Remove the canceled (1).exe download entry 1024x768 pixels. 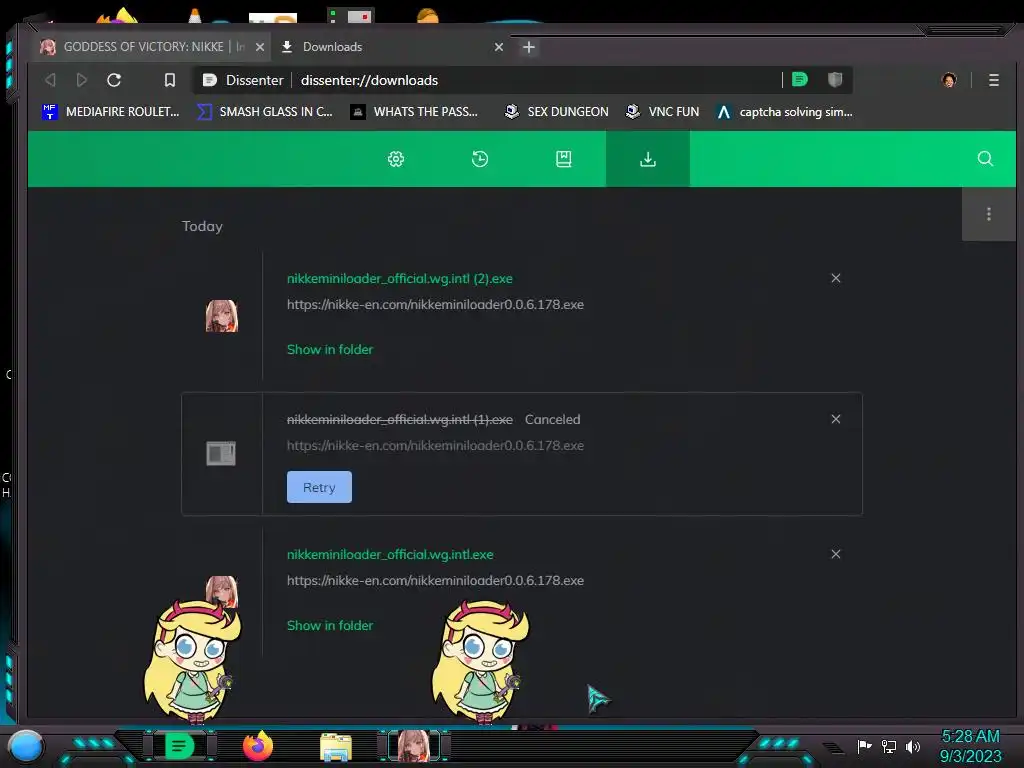835,419
